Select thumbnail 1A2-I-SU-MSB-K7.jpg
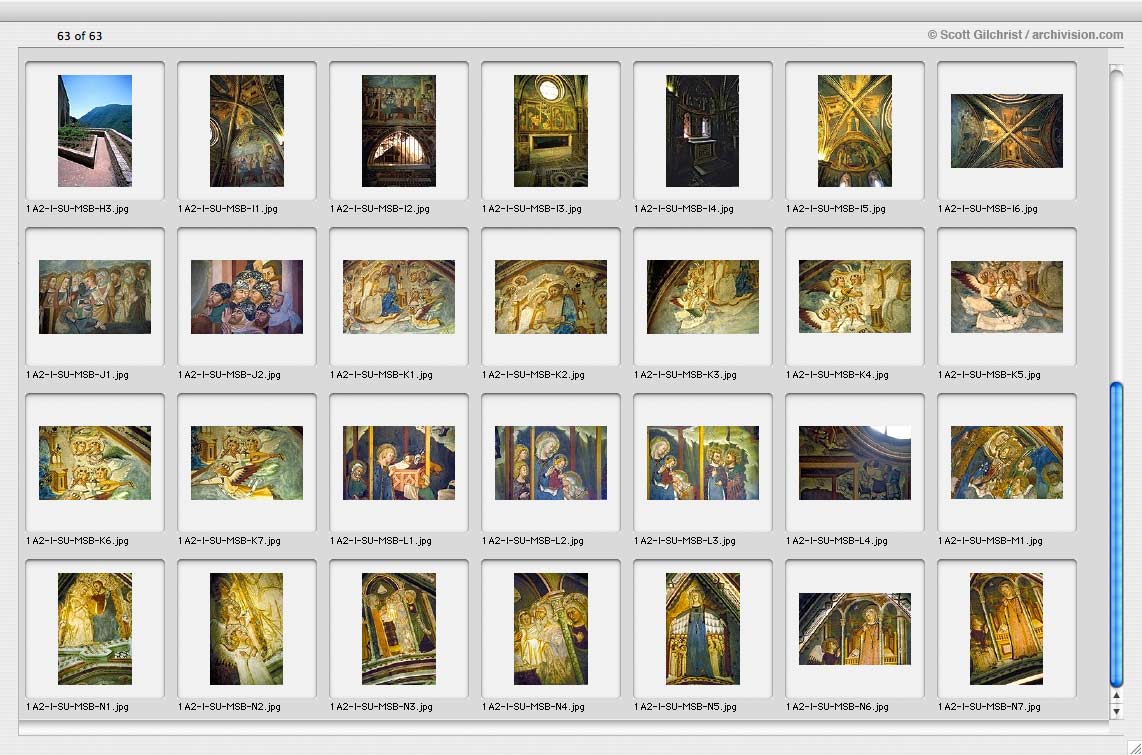The width and height of the screenshot is (1142, 755). [x=247, y=462]
